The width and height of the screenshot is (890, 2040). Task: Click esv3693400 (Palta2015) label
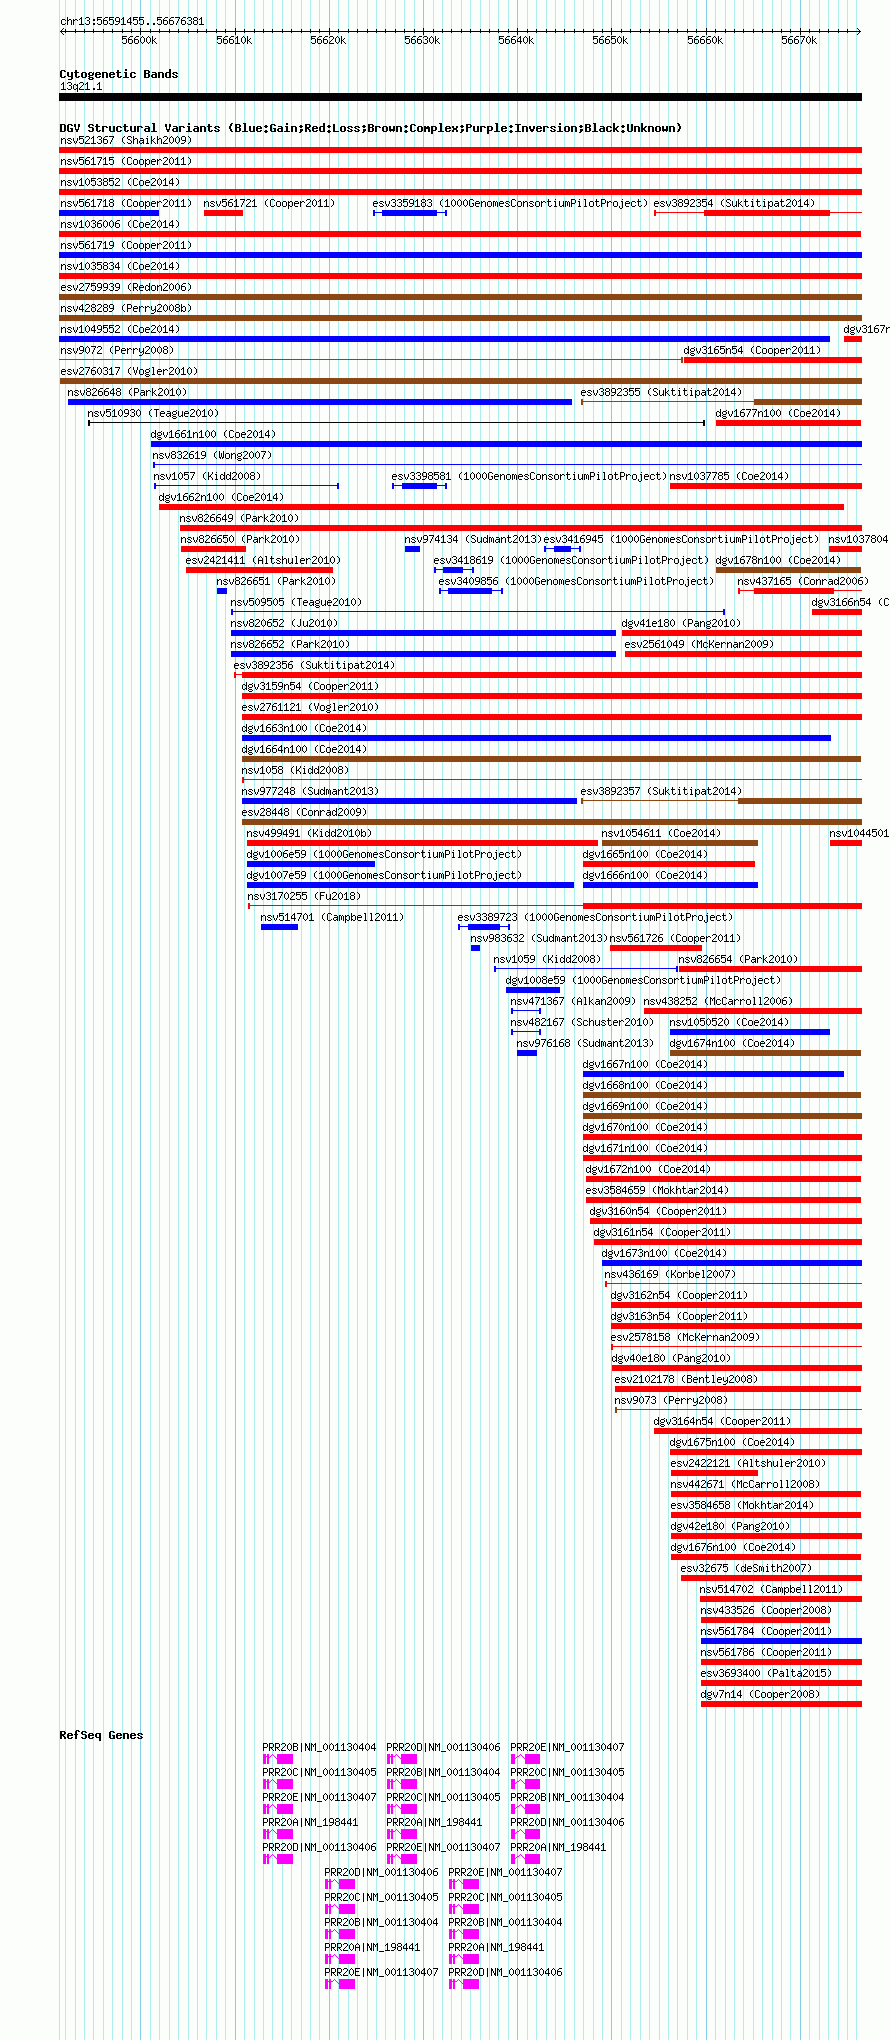[766, 1673]
